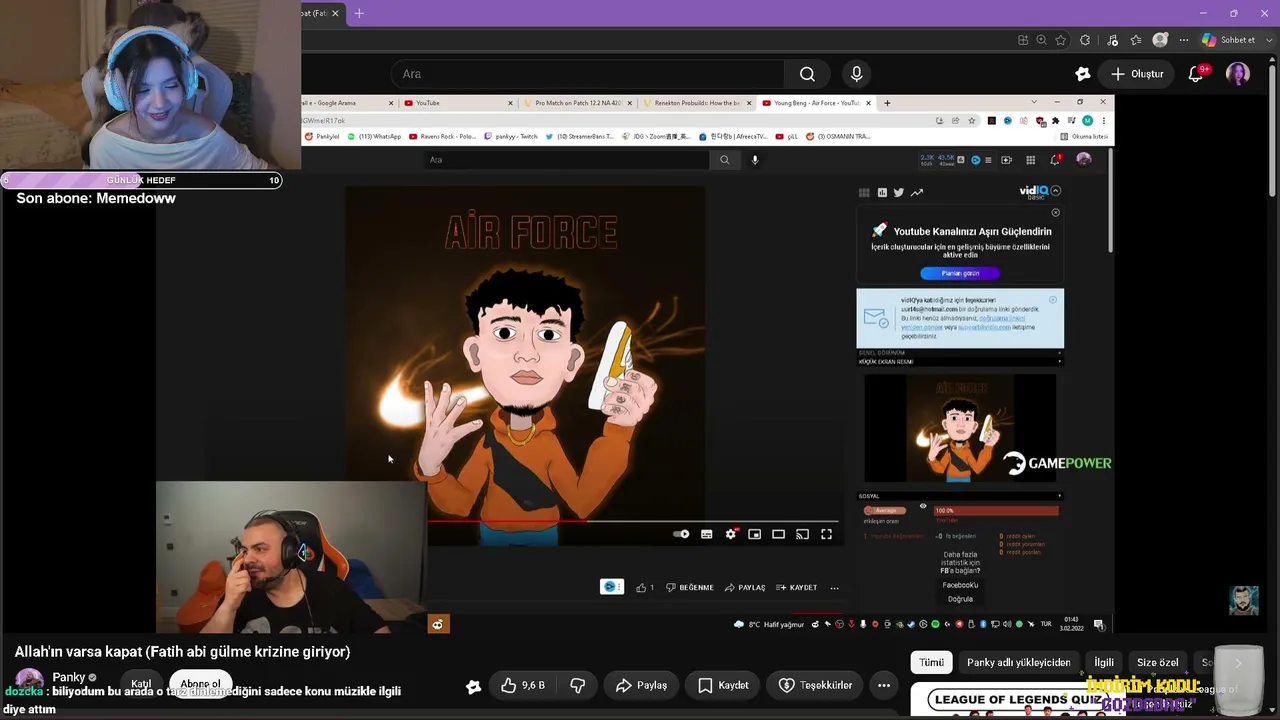Open the Panky channel name link
Viewport: 1280px width, 720px height.
click(x=69, y=677)
